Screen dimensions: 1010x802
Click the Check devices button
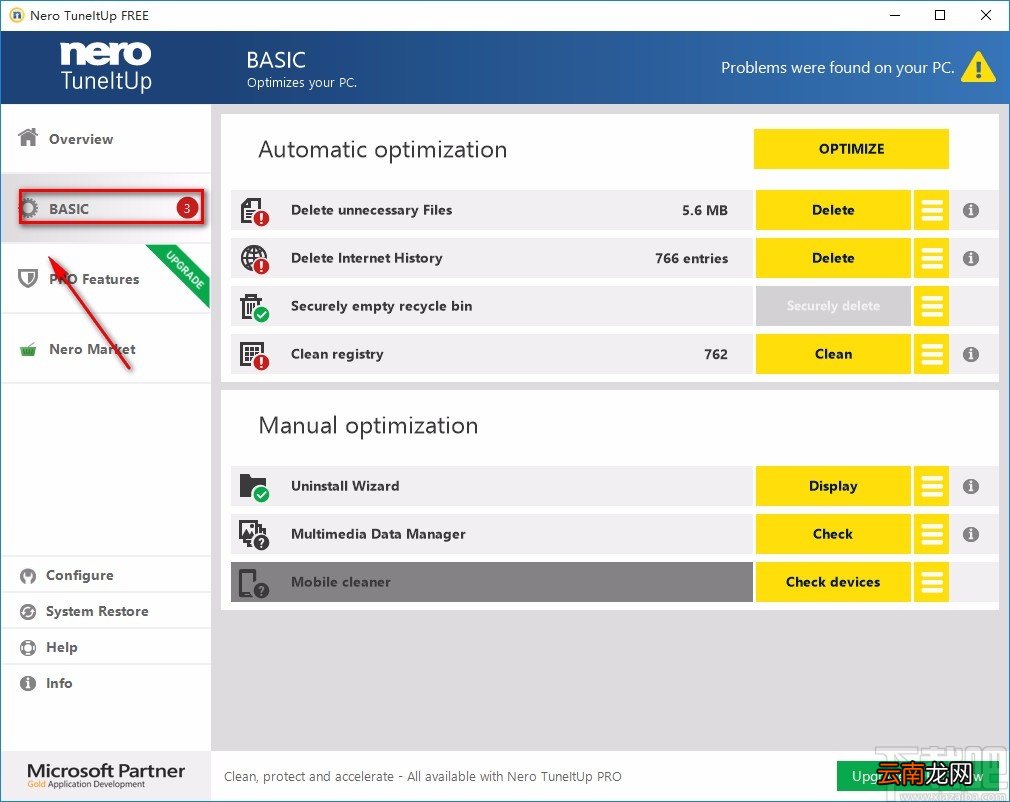tap(833, 582)
